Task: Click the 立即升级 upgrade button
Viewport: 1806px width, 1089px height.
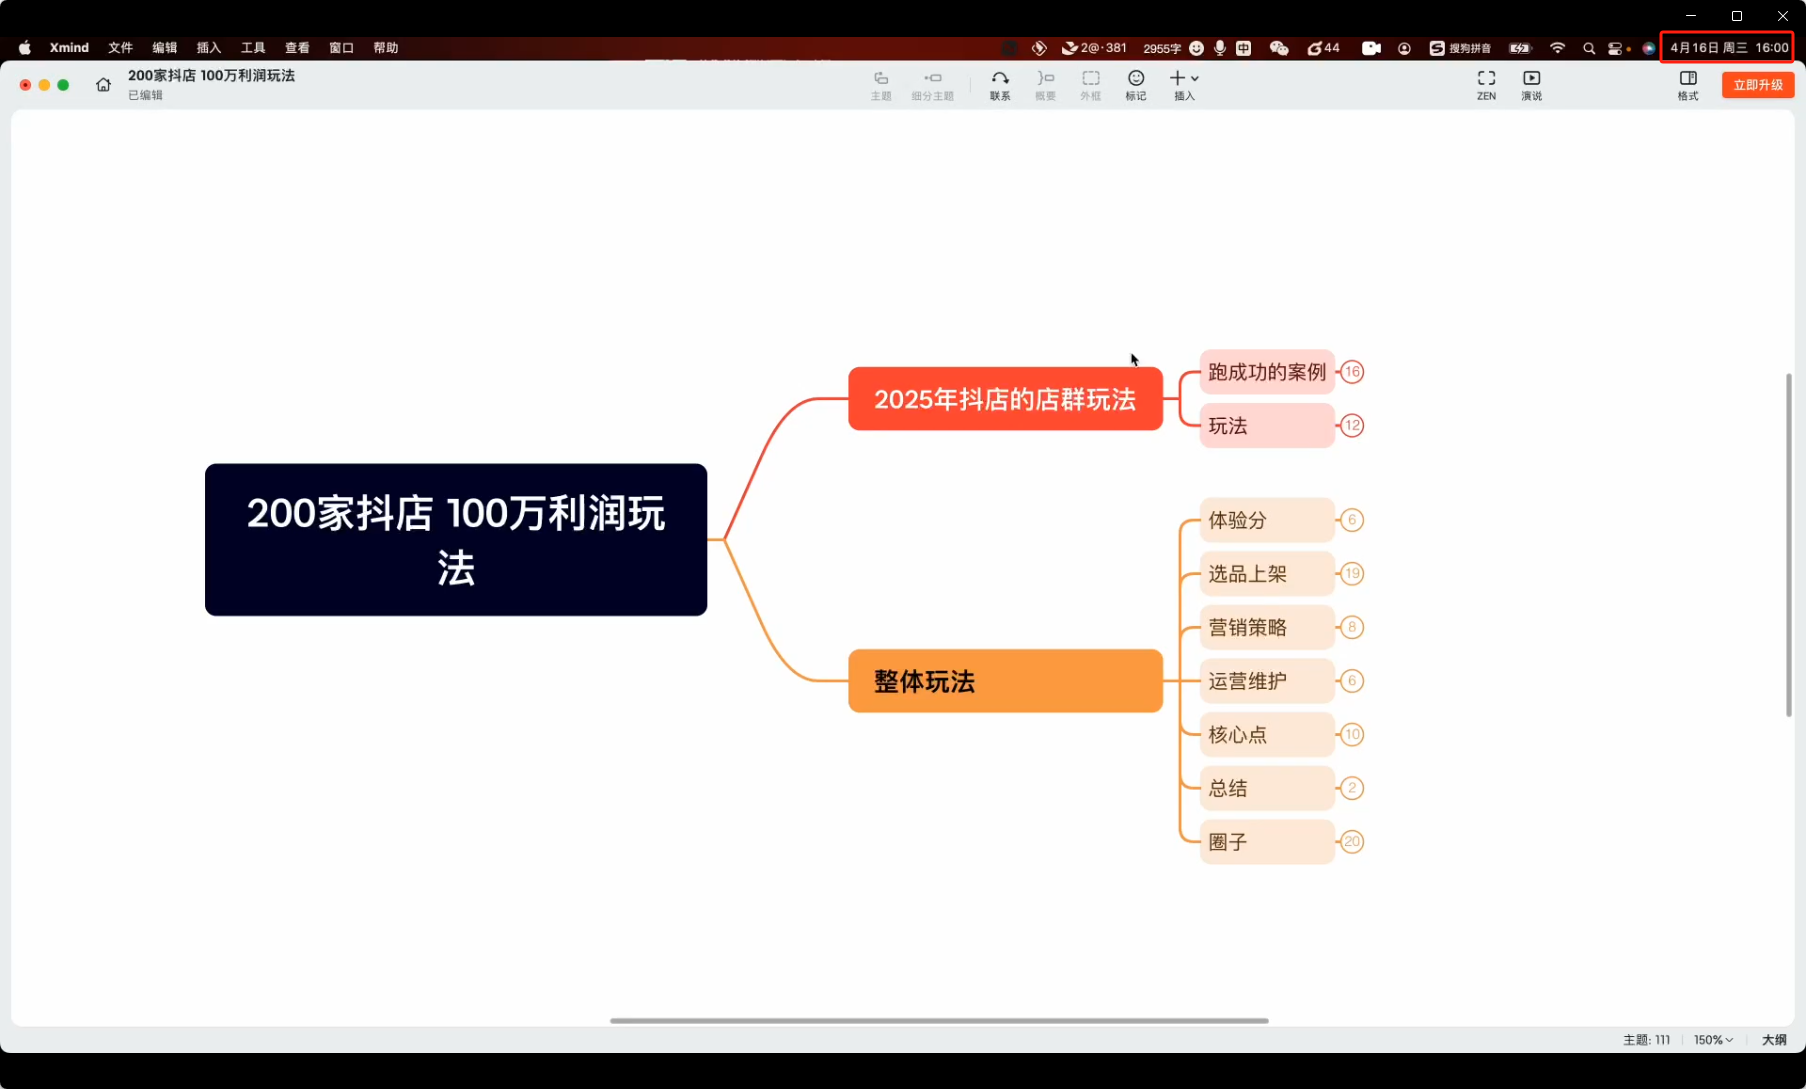Action: [x=1757, y=85]
